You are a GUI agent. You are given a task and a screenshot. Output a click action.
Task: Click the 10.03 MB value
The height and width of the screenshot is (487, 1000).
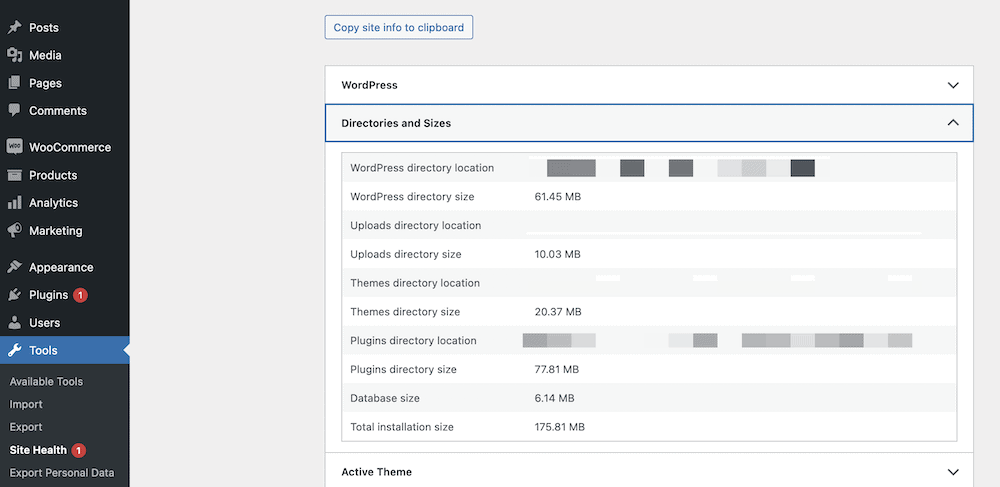click(557, 254)
